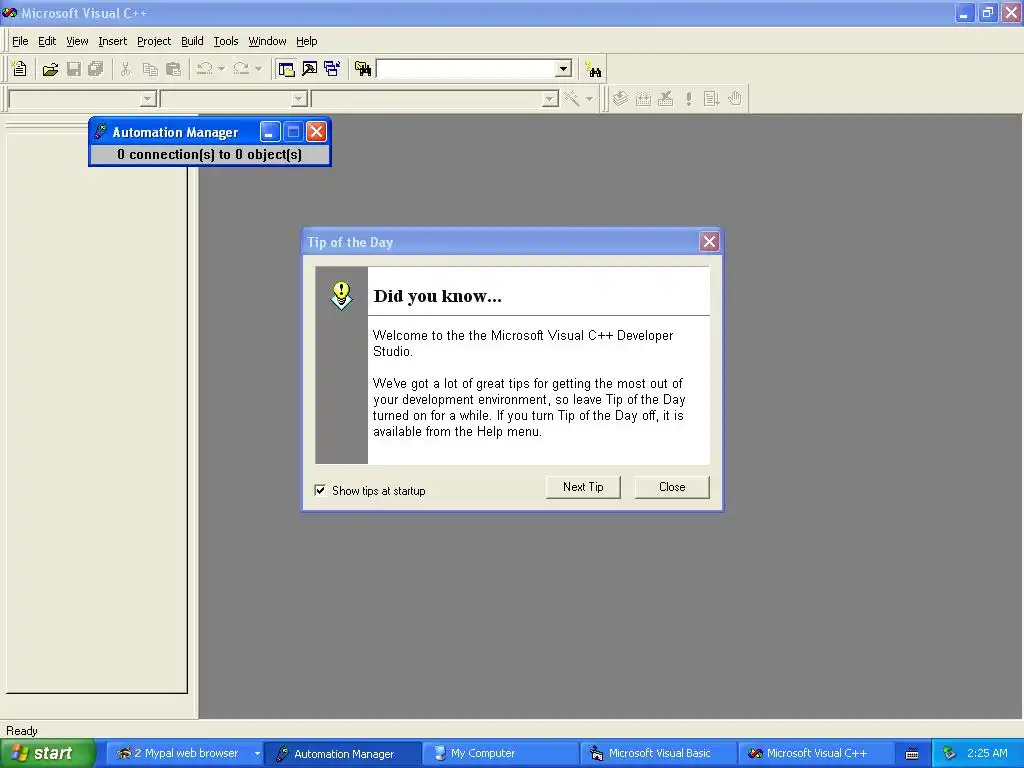The height and width of the screenshot is (768, 1024).
Task: Open the Project menu
Action: (154, 41)
